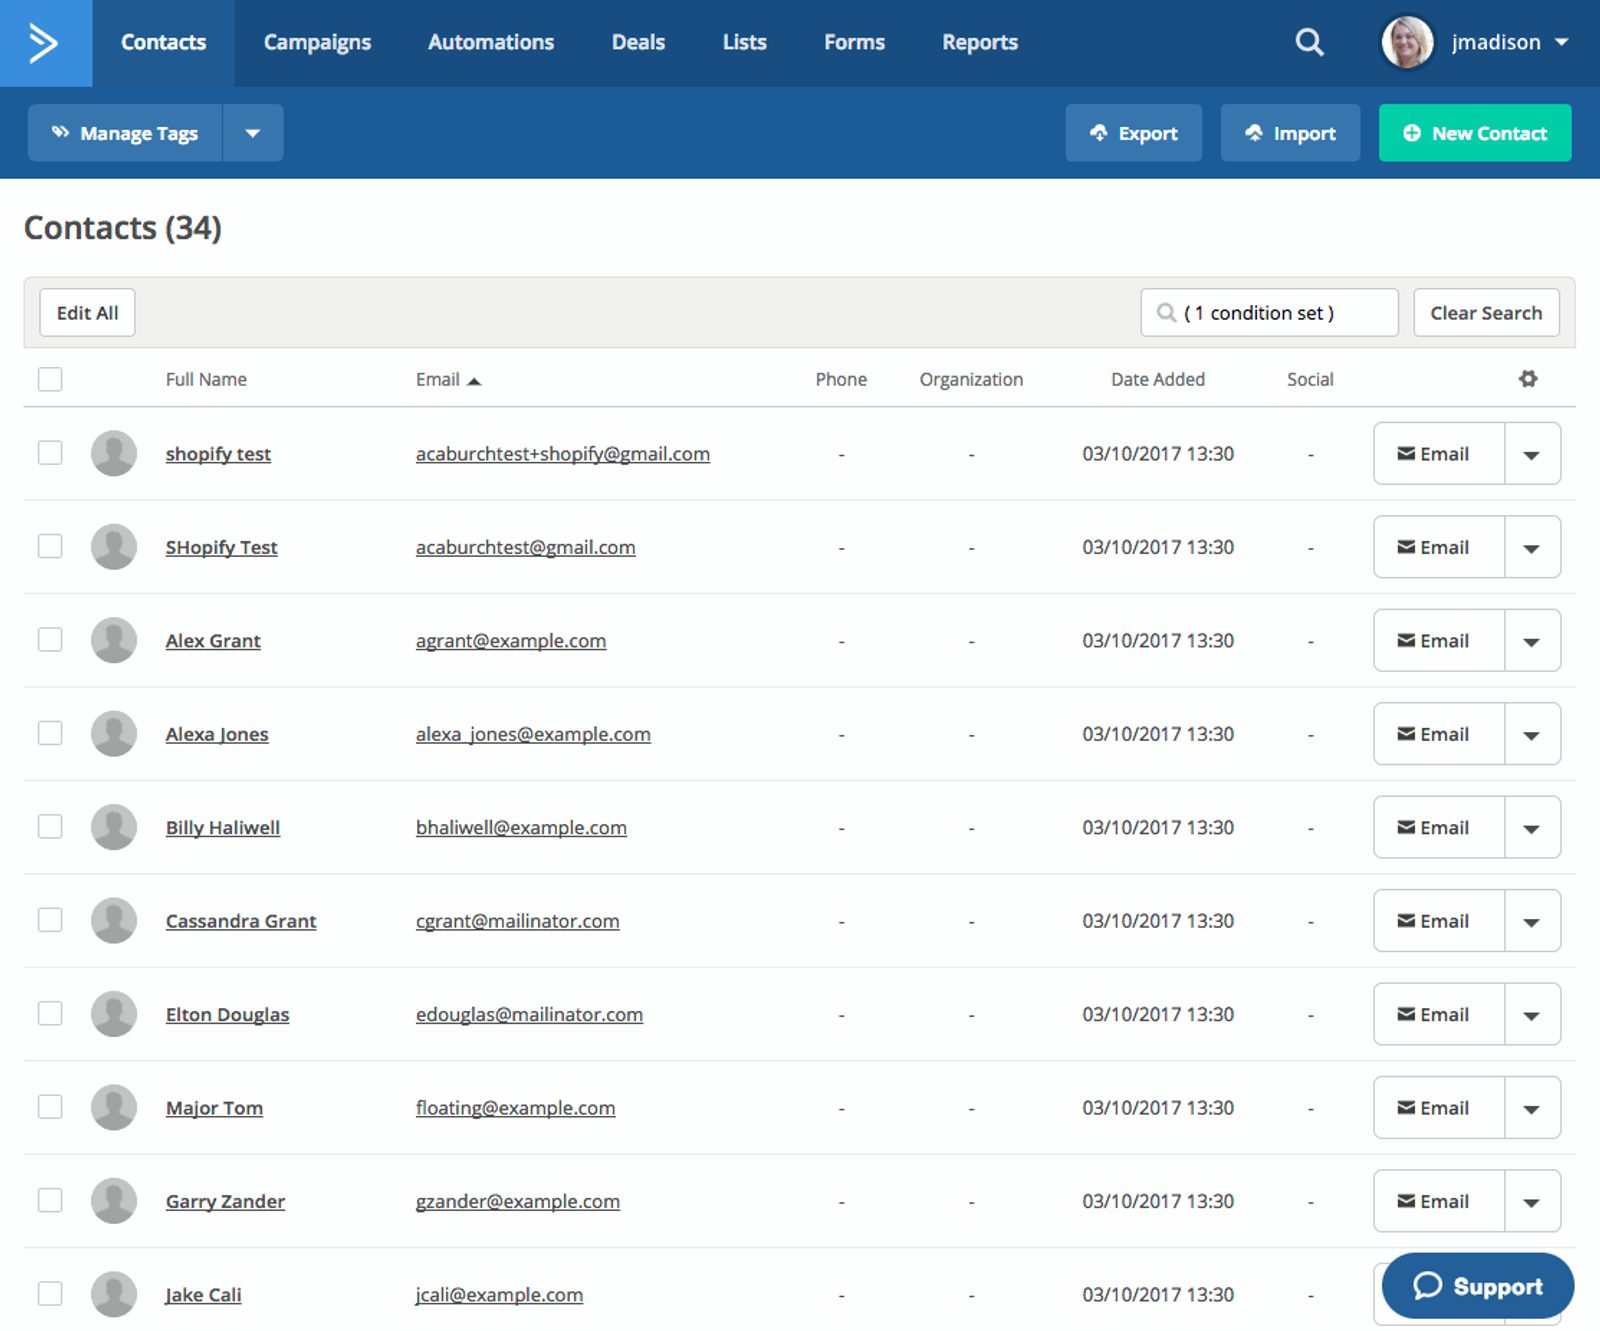Screen dimensions: 1600x1331
Task: Click the Import icon
Action: [x=1256, y=133]
